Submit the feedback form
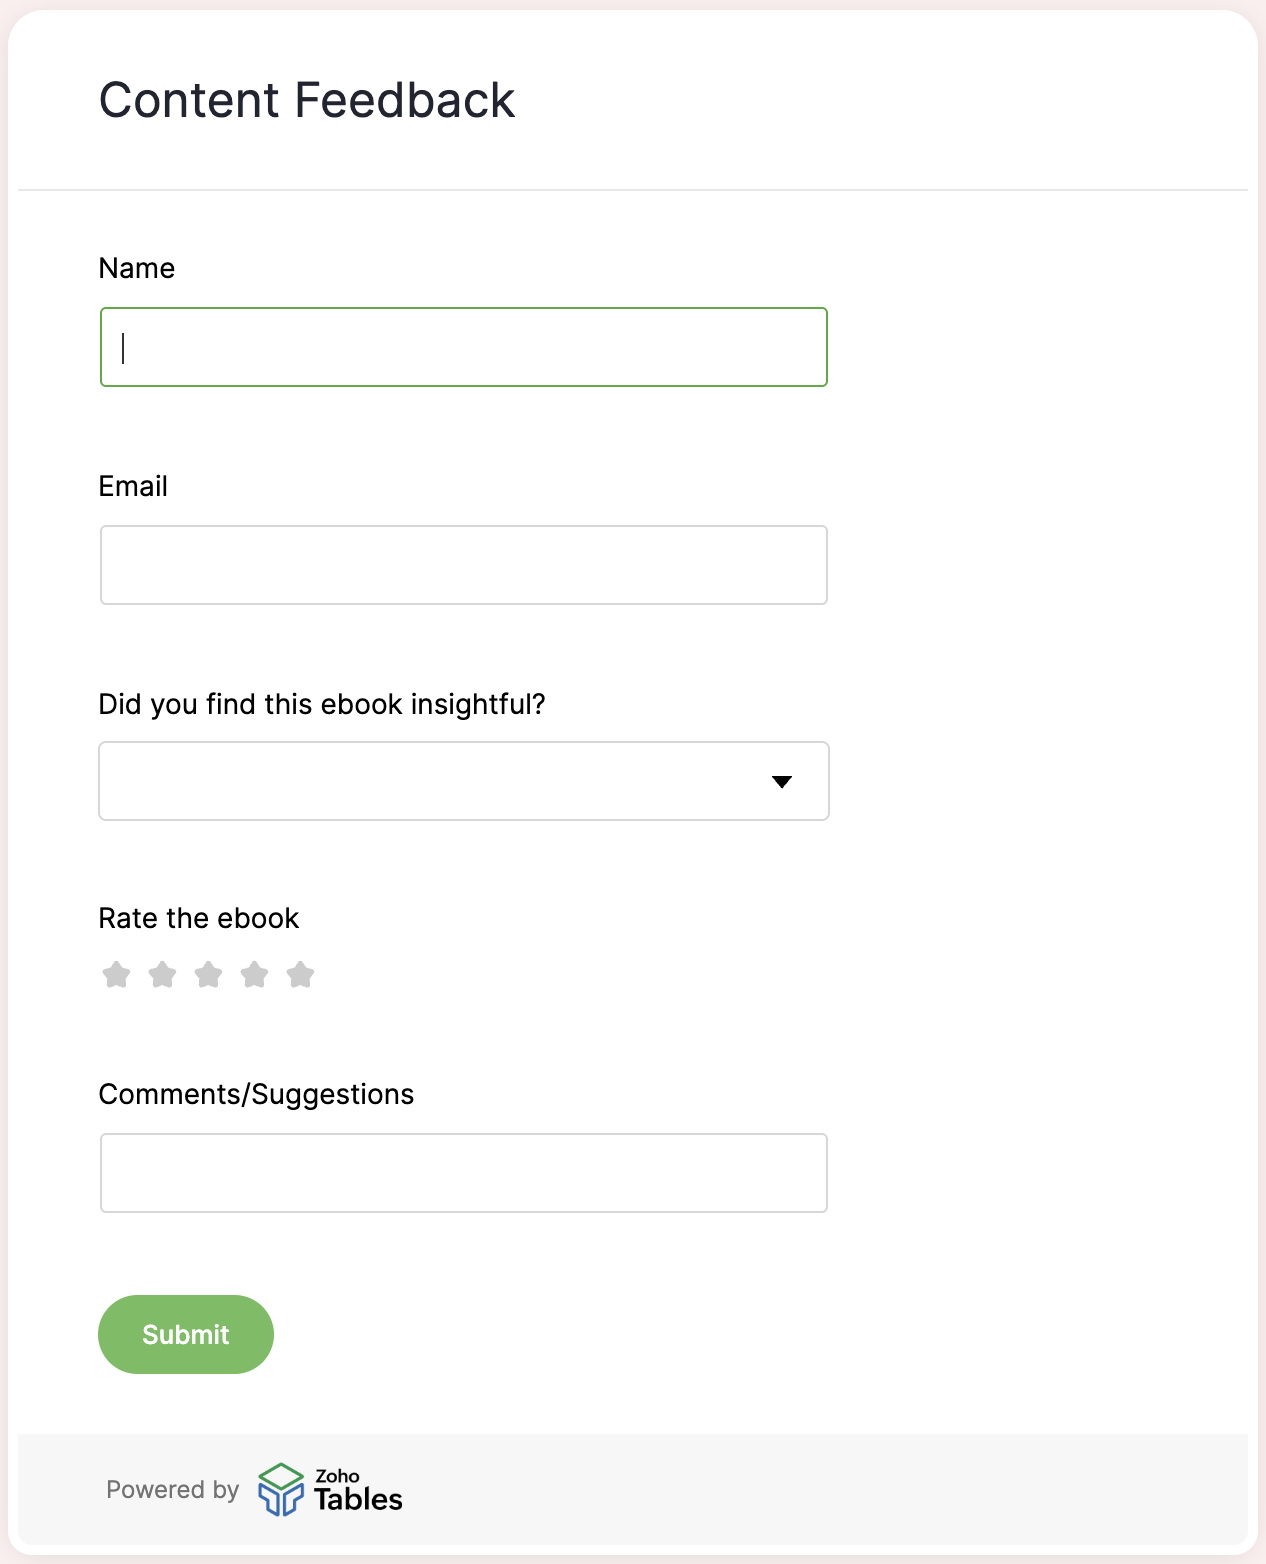This screenshot has height=1564, width=1266. pos(186,1334)
